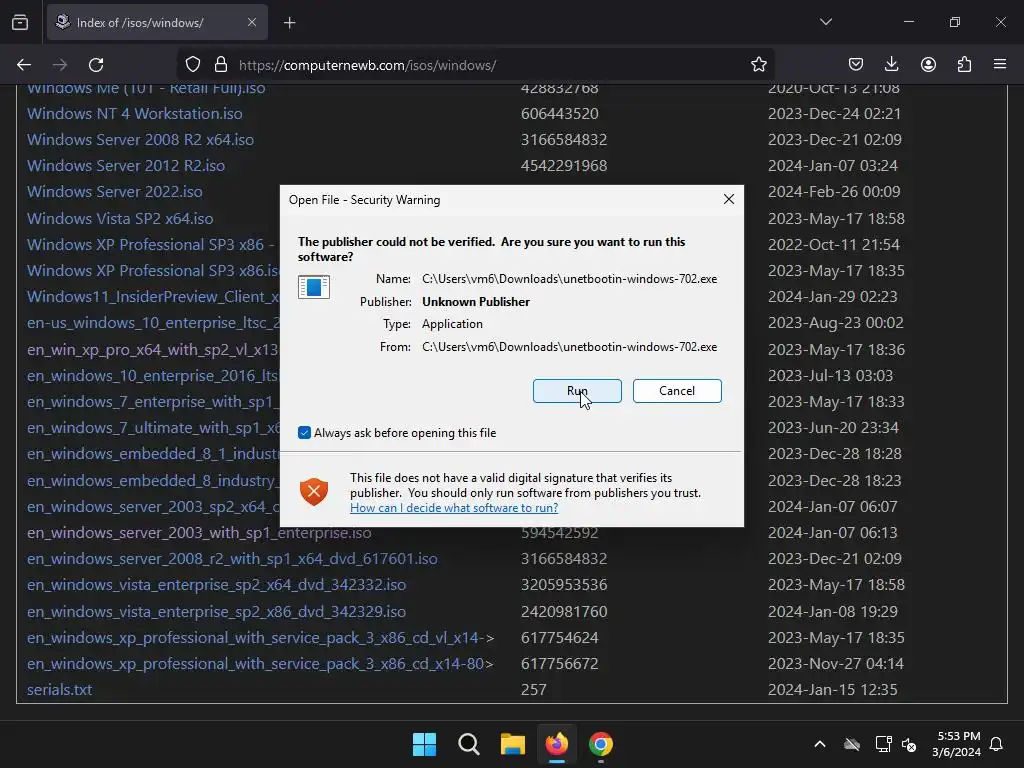
Task: Open en_windows_vista_enterprise_sp2_x64_dvd_342332.iso link
Action: pos(216,584)
